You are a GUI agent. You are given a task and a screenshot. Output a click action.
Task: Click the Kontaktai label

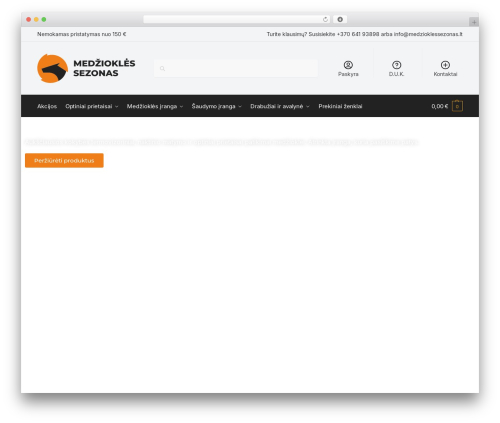tap(445, 74)
